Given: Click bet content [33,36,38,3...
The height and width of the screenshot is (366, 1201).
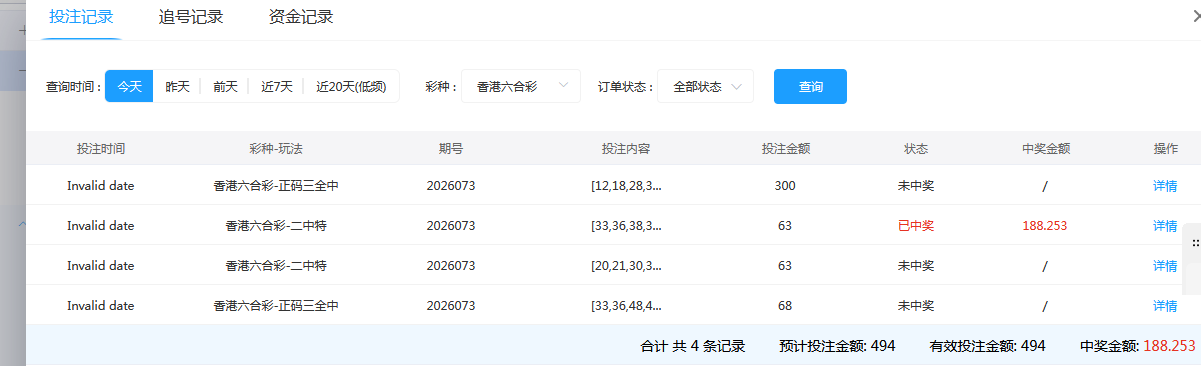Looking at the screenshot, I should (x=626, y=225).
